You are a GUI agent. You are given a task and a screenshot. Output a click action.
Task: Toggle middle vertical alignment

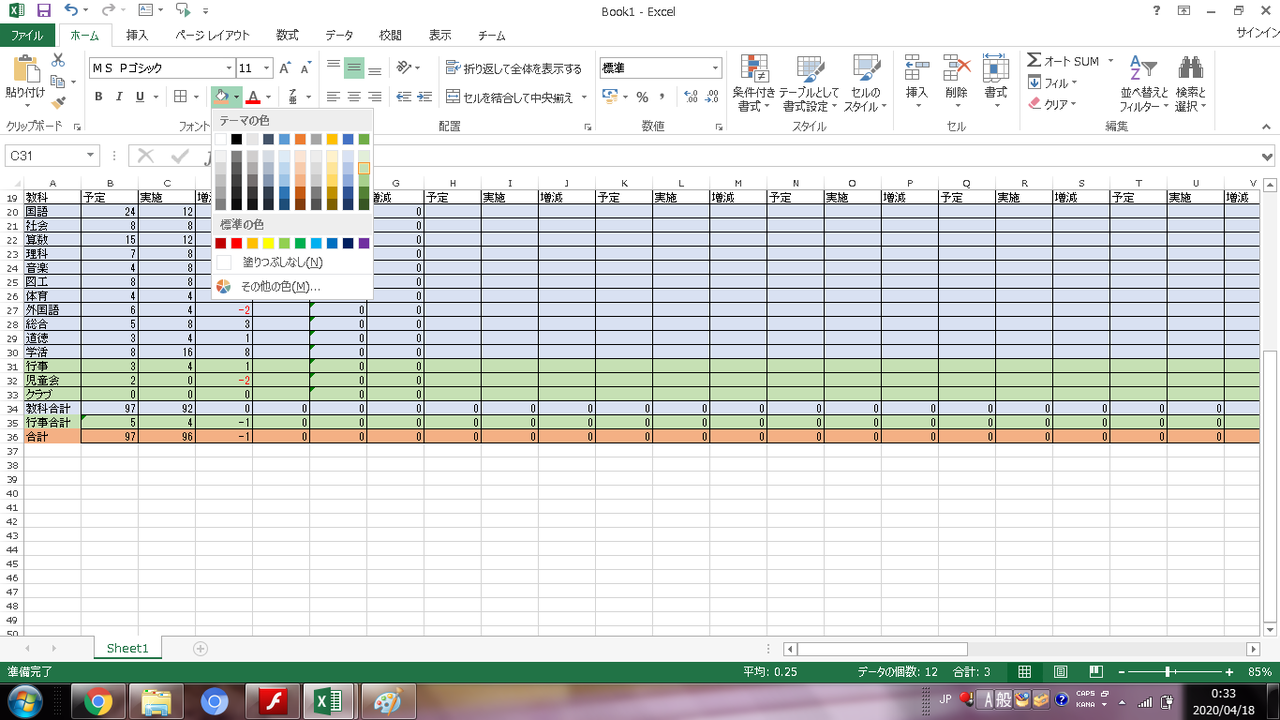point(354,68)
